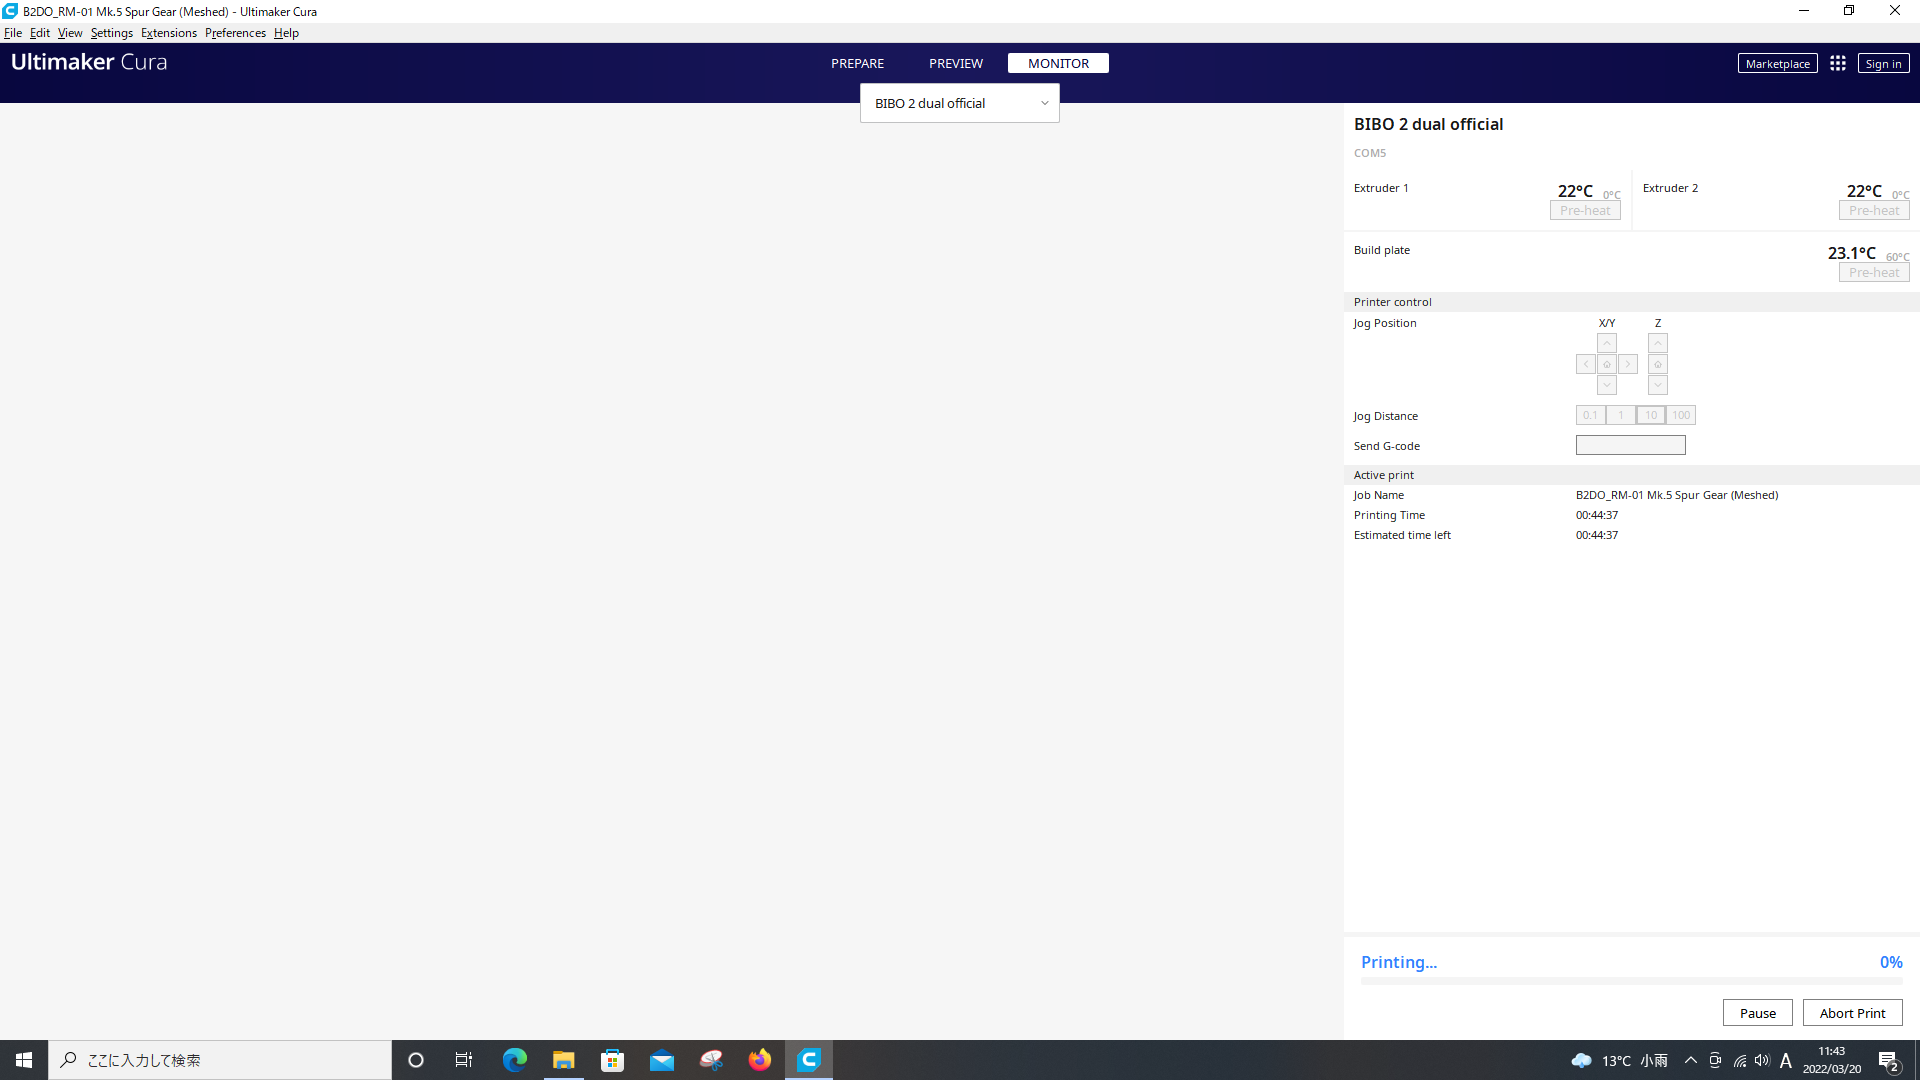Click X/Y jog left arrow
Screen dimensions: 1920x1080
click(1585, 364)
